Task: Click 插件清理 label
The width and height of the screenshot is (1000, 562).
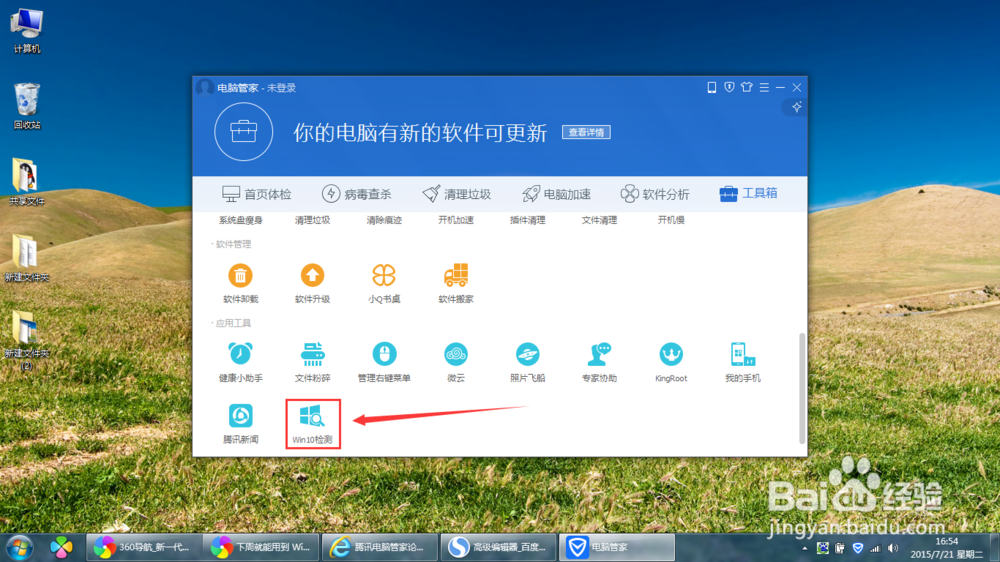Action: (527, 220)
